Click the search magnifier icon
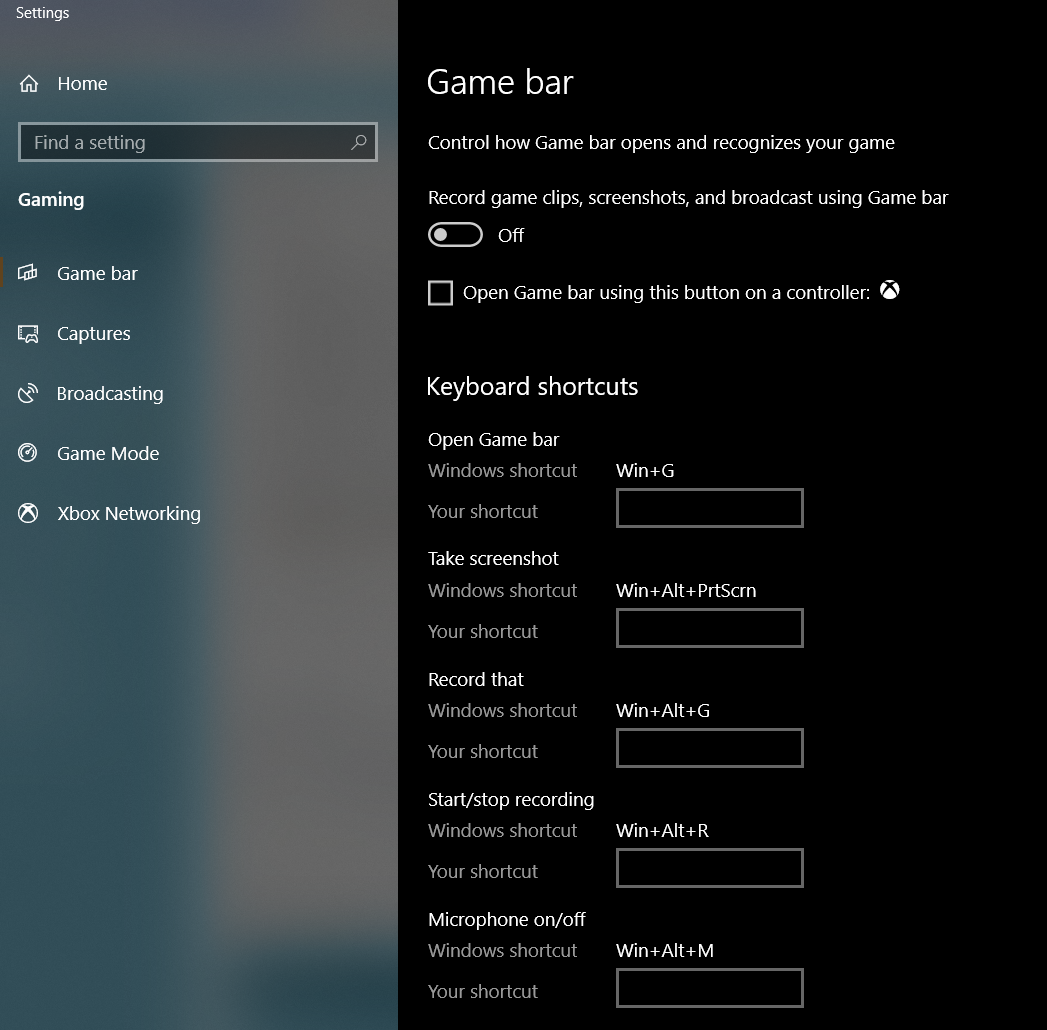Image resolution: width=1047 pixels, height=1030 pixels. [359, 142]
